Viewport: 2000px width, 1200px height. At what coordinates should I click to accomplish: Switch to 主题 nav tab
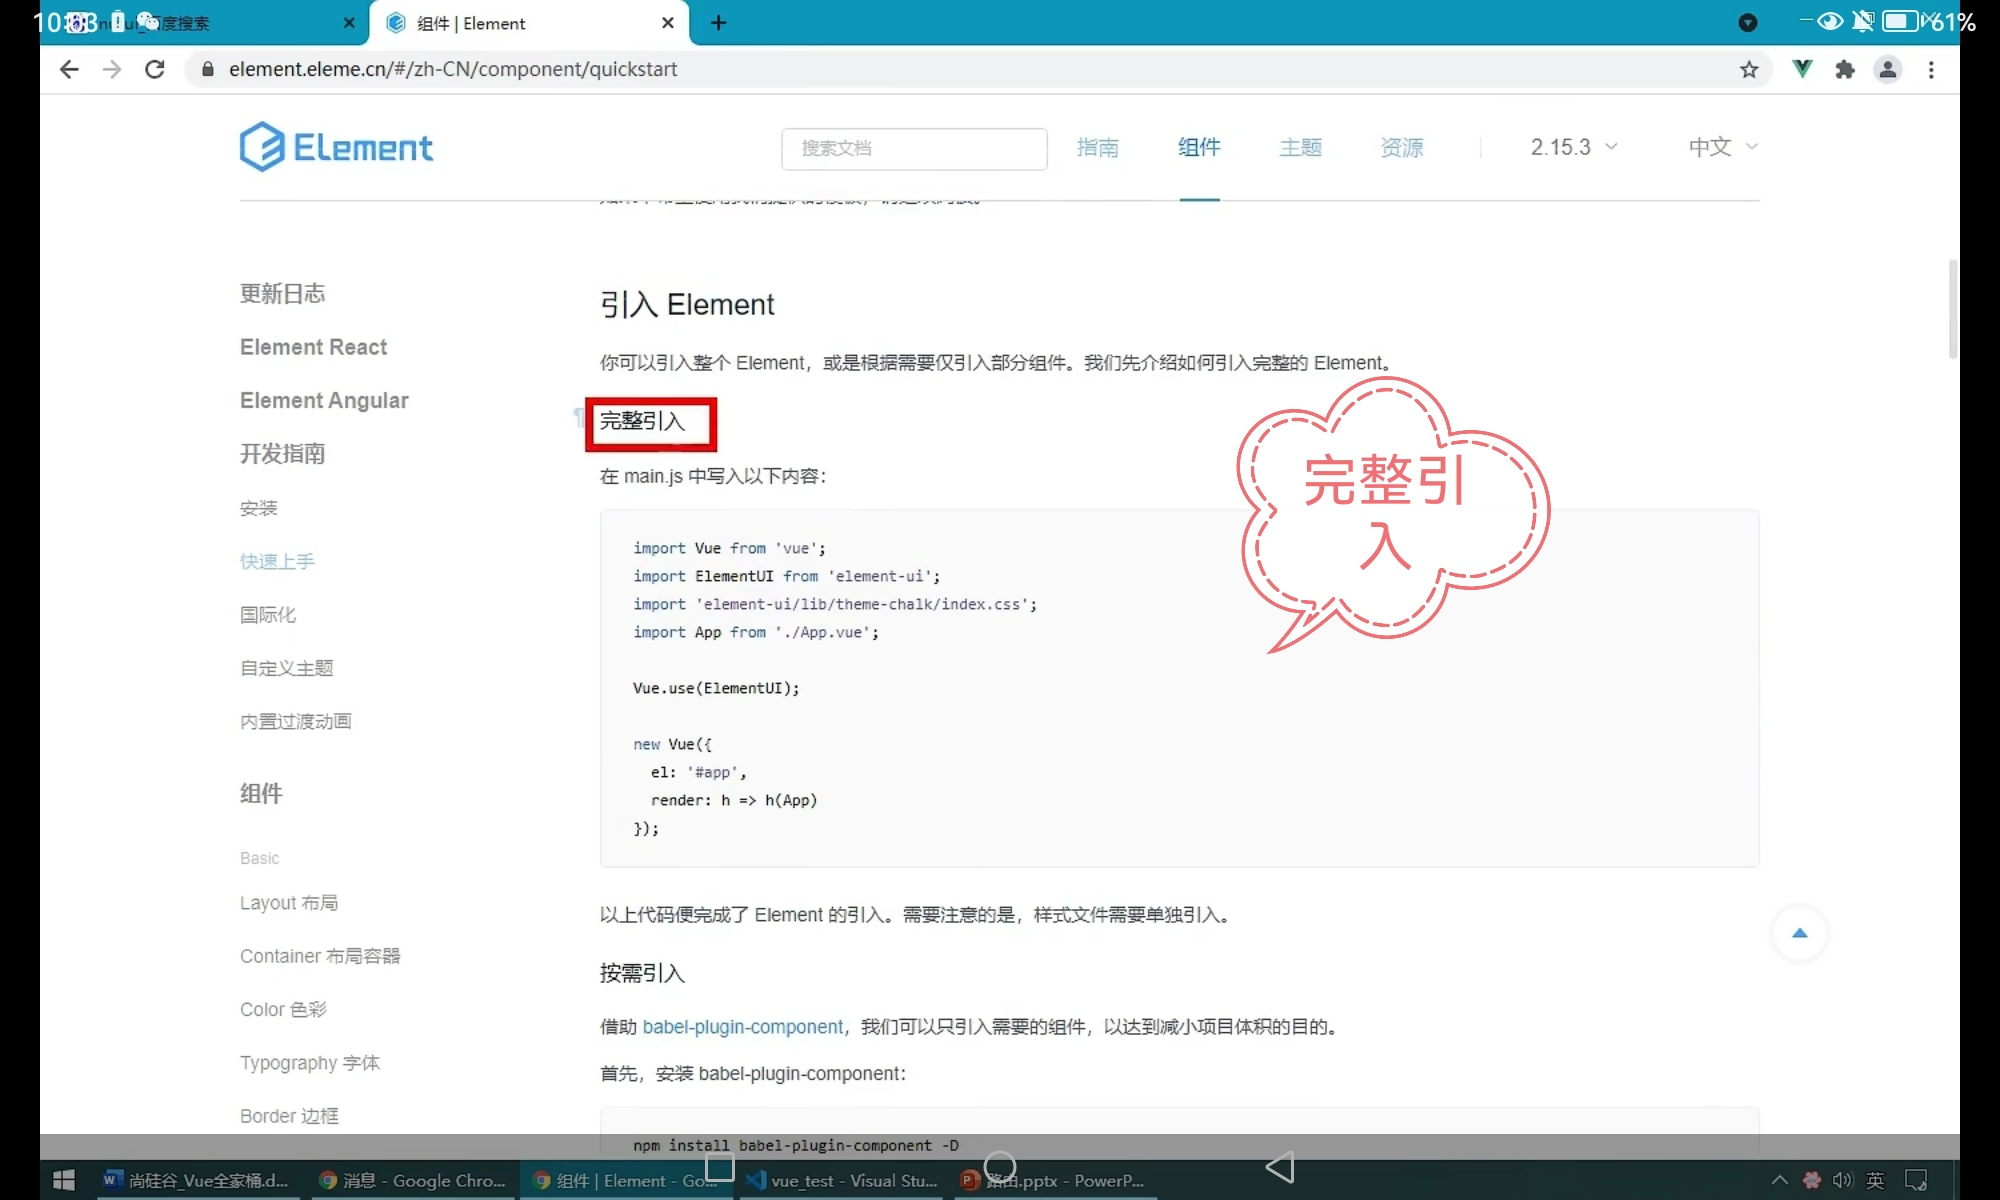coord(1300,147)
